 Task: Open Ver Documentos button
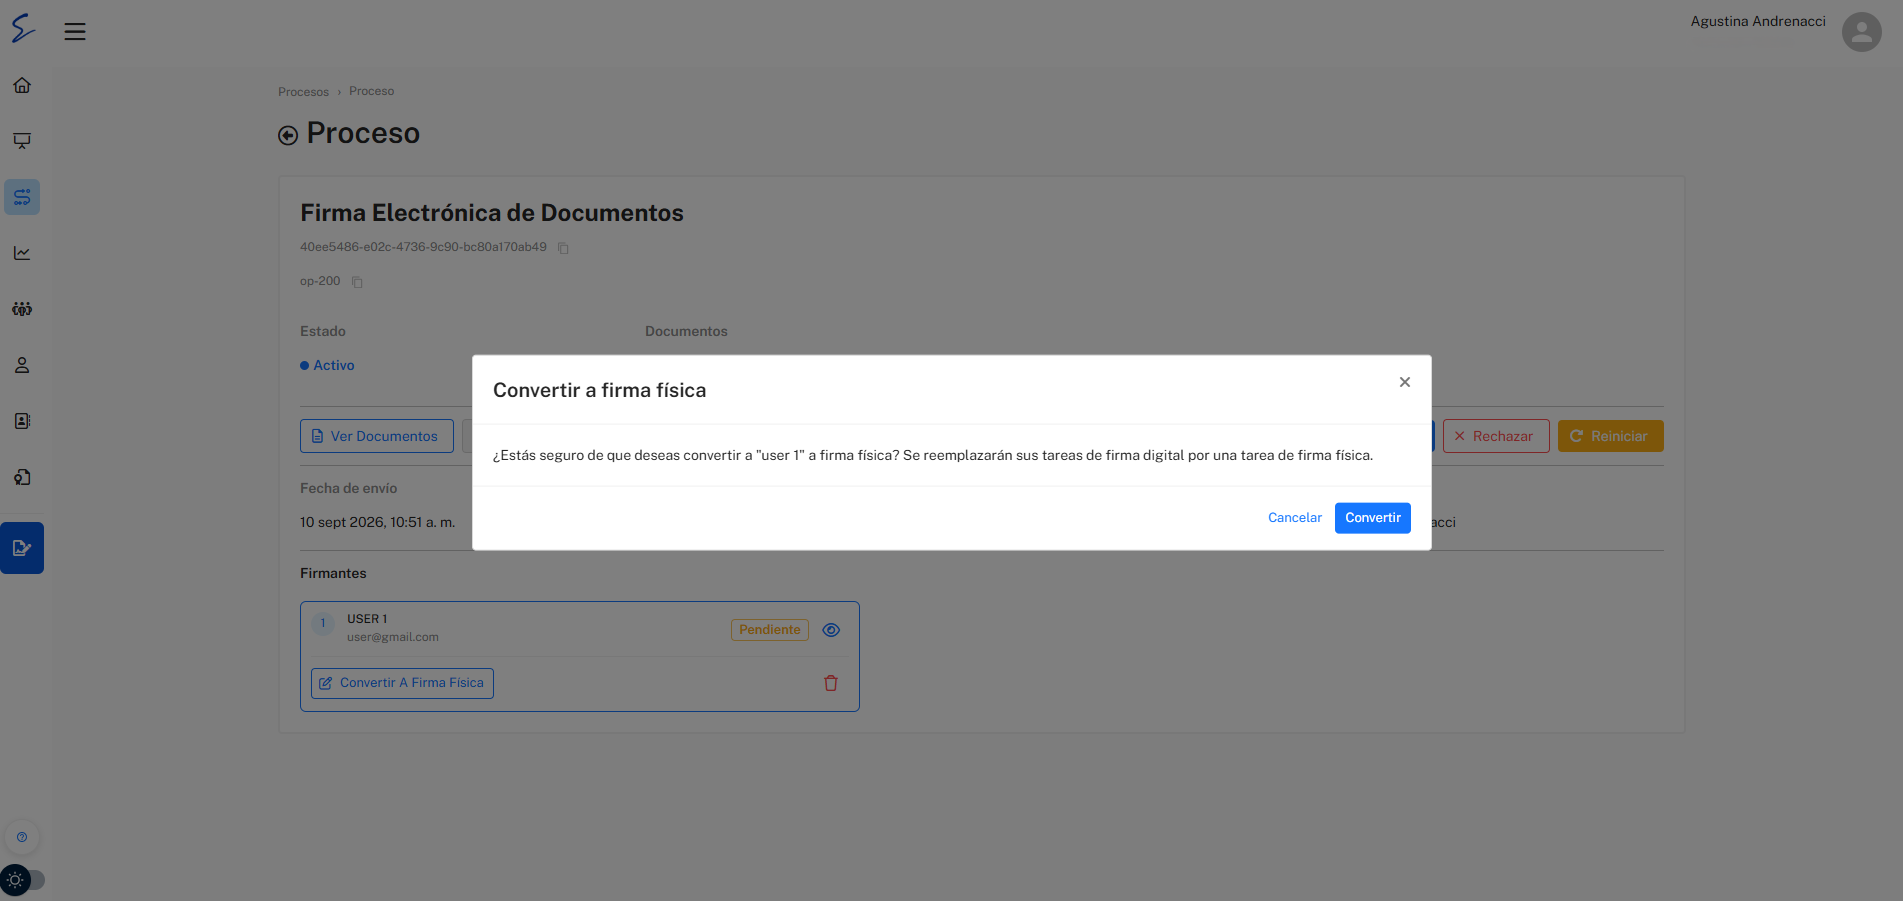[x=377, y=436]
